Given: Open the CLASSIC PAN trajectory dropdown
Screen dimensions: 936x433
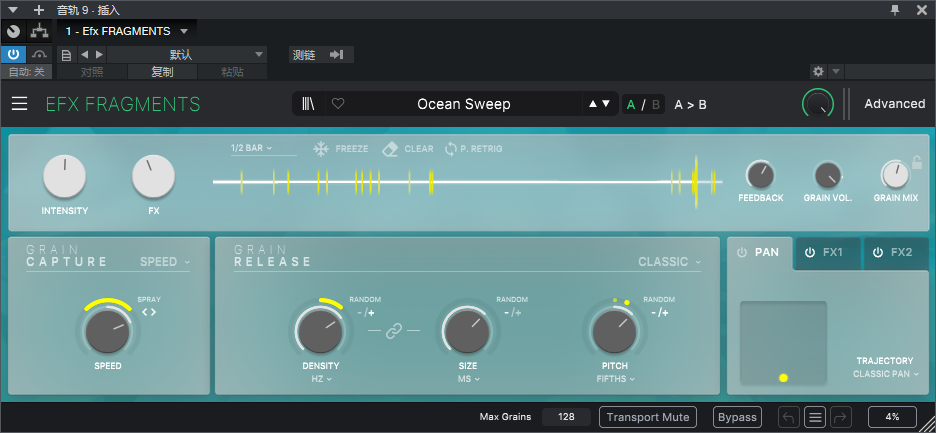Looking at the screenshot, I should pos(886,374).
